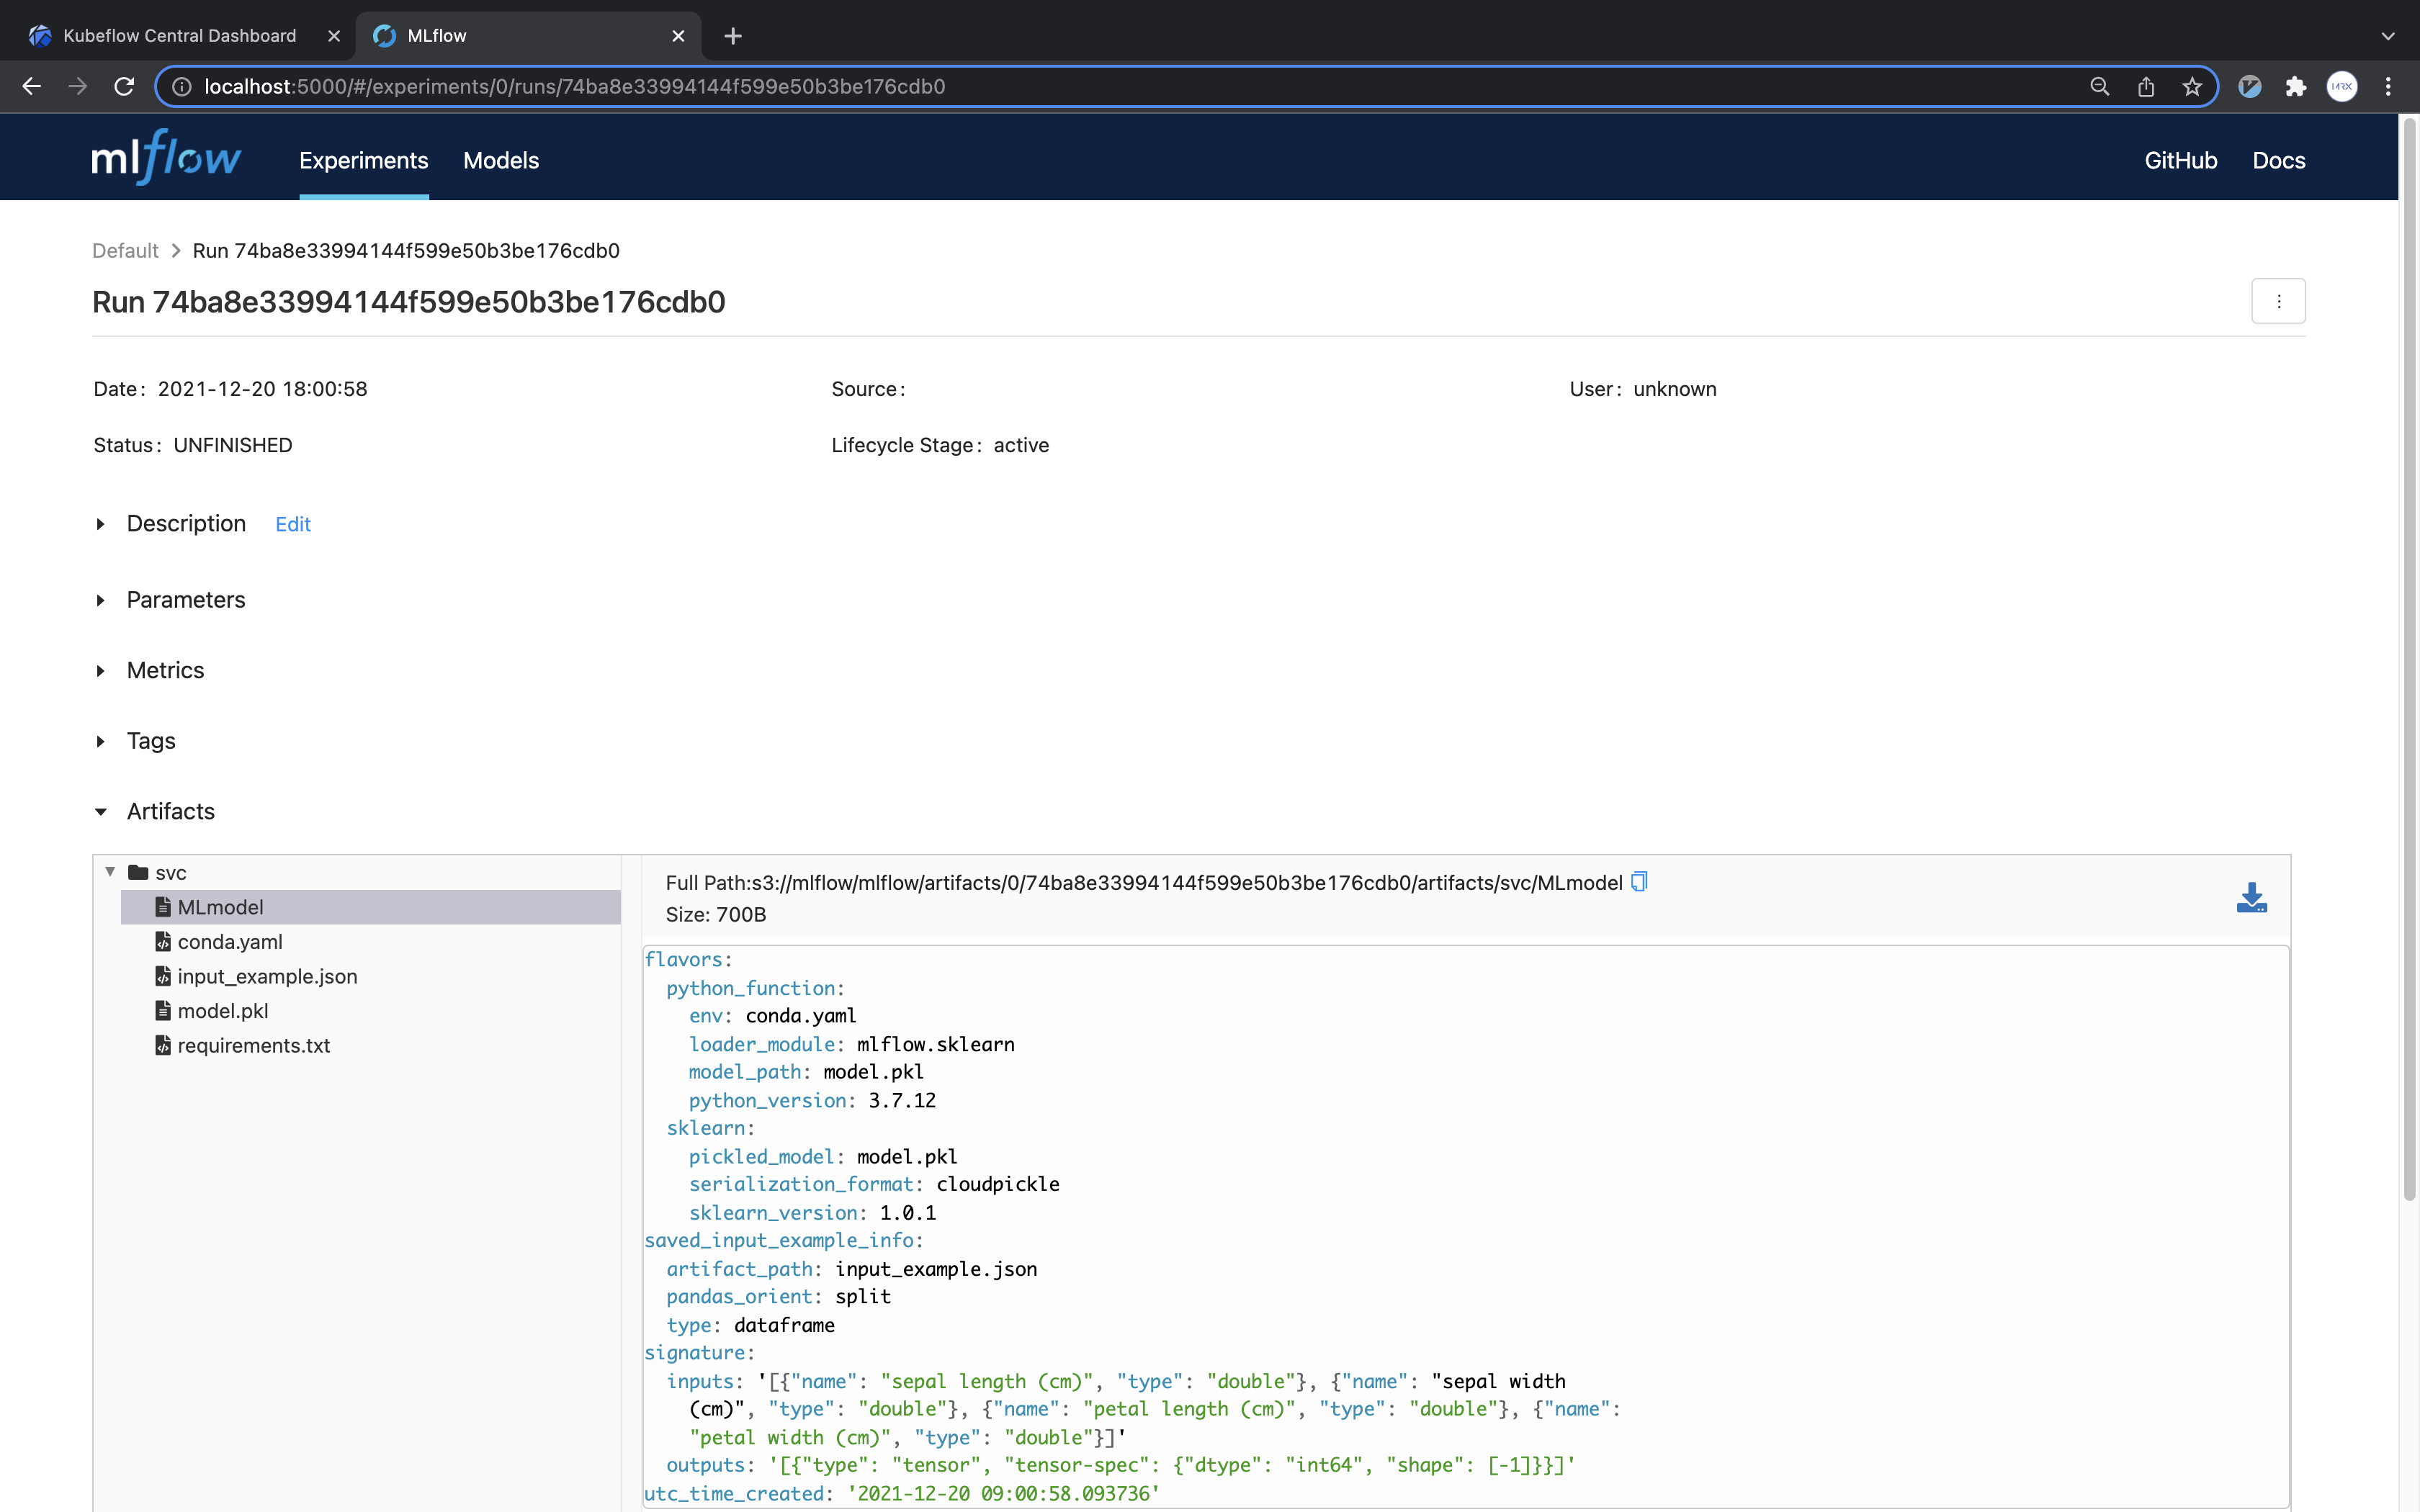Click the input_example.json file icon
This screenshot has height=1512, width=2420.
163,976
